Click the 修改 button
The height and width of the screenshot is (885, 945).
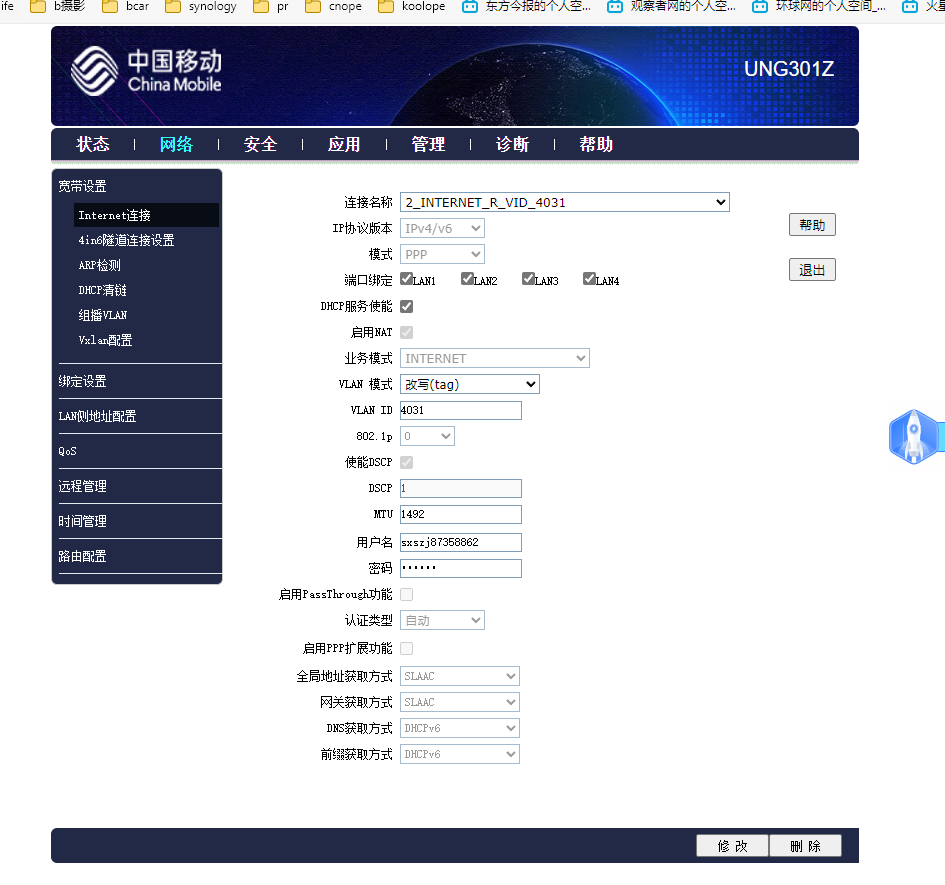(x=732, y=846)
